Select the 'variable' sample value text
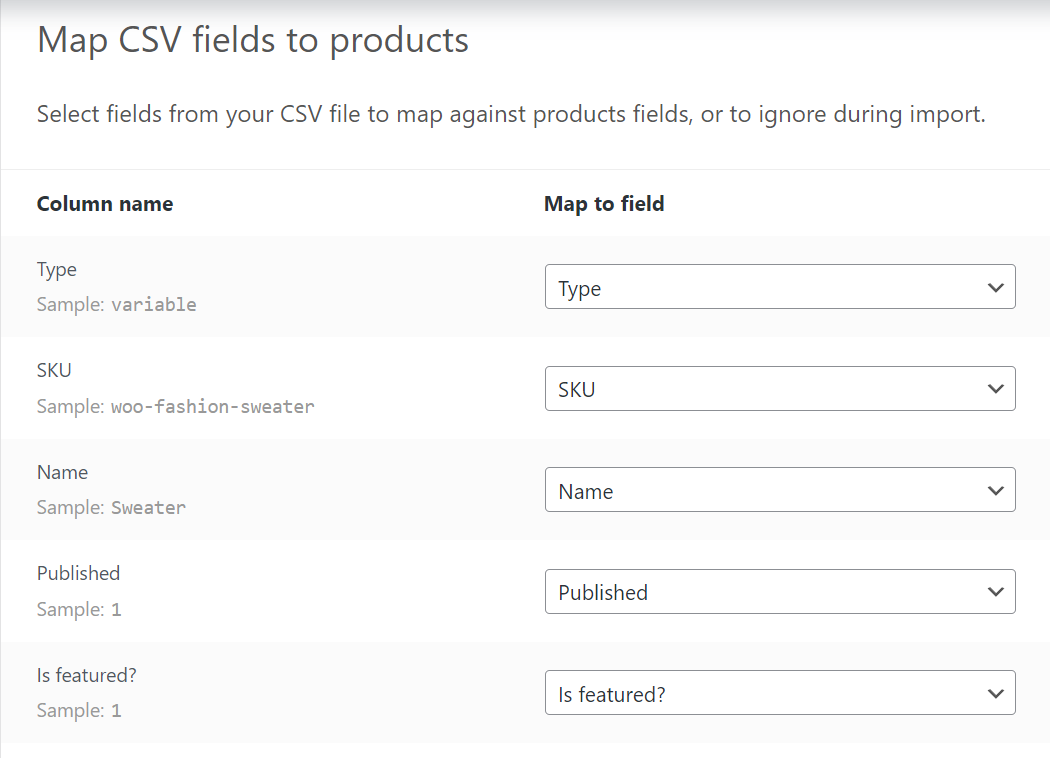Viewport: 1050px width, 758px height. coord(154,305)
